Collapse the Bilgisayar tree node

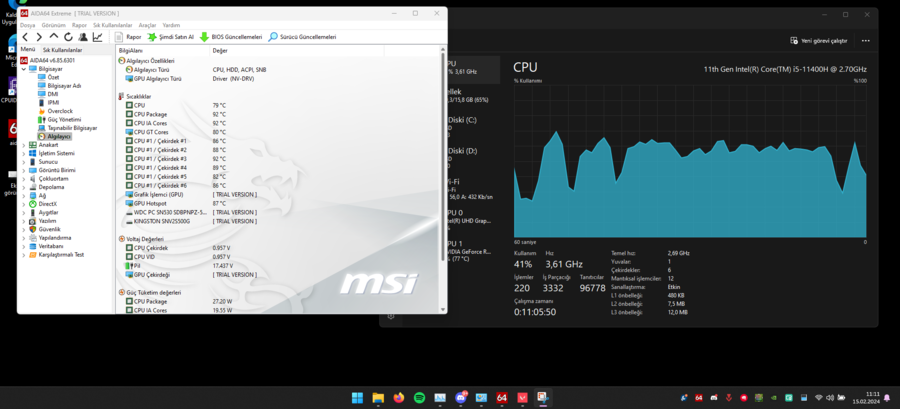pyautogui.click(x=24, y=69)
